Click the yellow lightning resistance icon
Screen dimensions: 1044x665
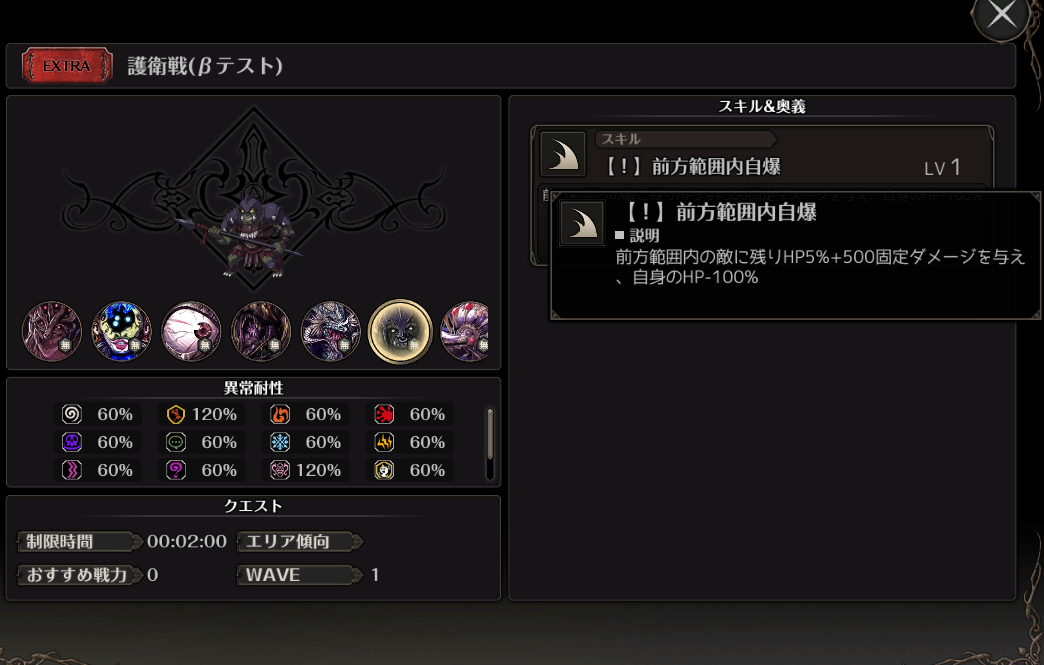pos(384,442)
